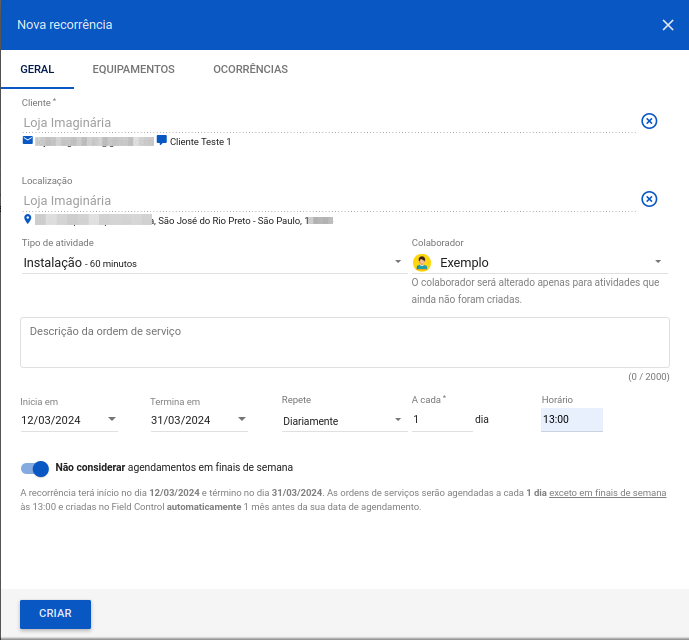Close the Nova recorrência dialog

667,25
